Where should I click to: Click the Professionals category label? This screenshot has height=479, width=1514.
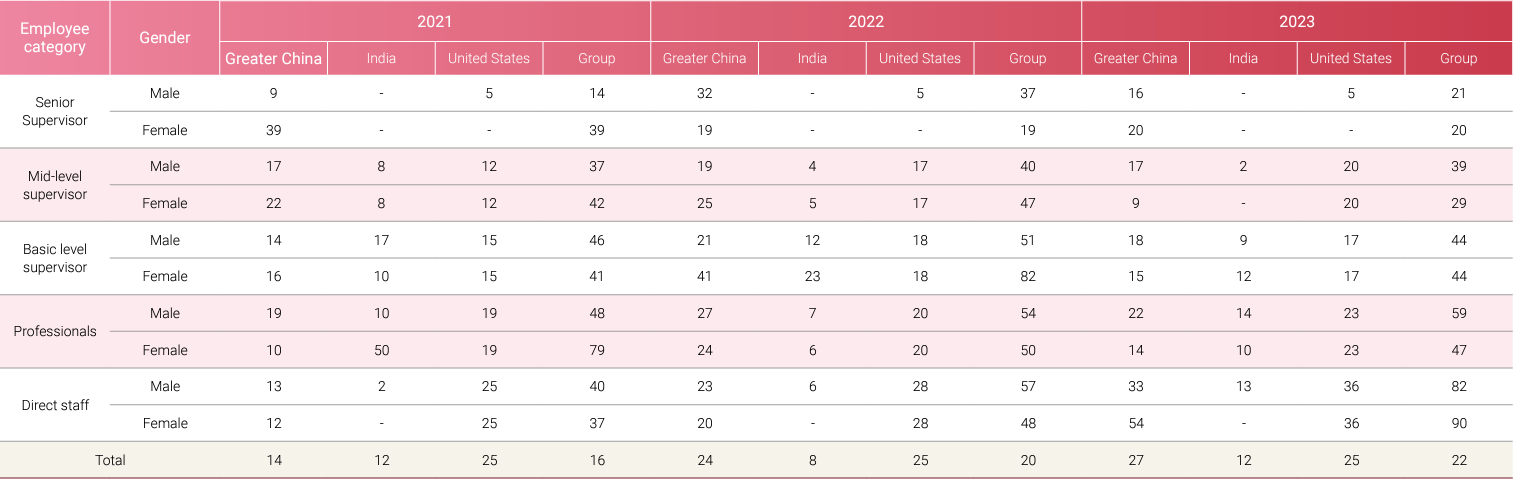[x=55, y=331]
